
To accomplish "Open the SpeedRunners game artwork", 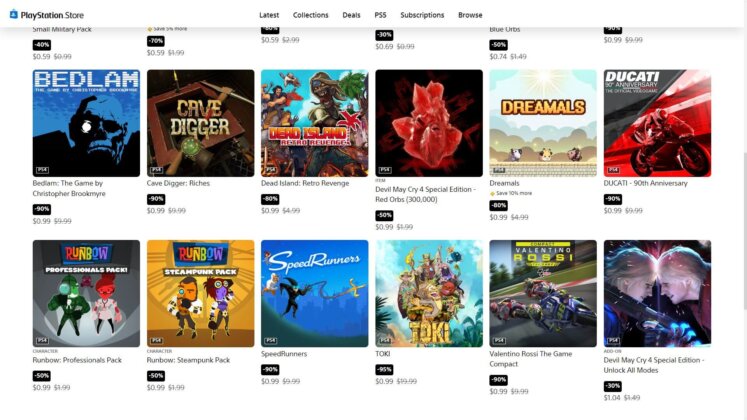I will click(314, 293).
